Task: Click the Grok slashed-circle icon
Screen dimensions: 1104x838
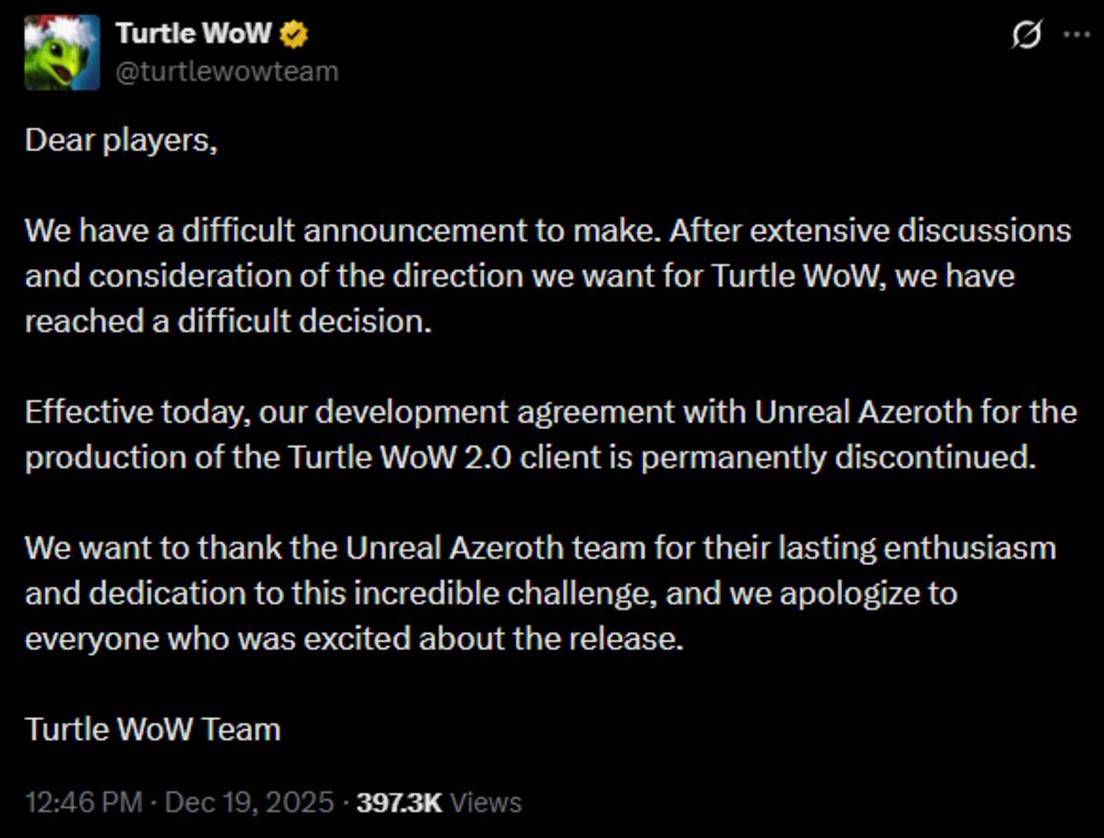Action: pyautogui.click(x=1027, y=35)
